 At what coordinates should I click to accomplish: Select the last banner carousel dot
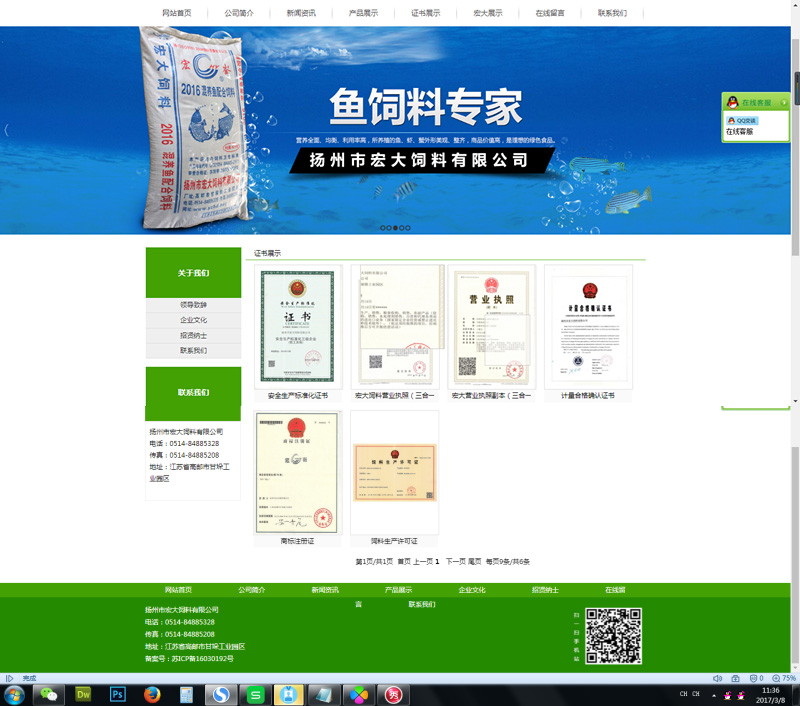pyautogui.click(x=407, y=228)
